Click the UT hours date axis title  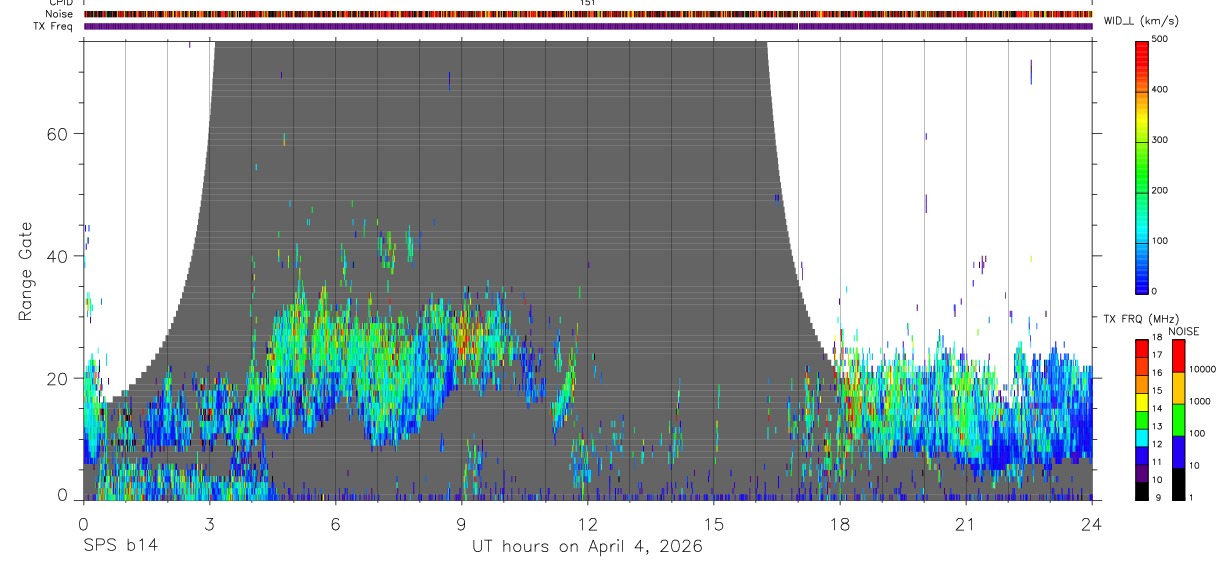coord(587,547)
